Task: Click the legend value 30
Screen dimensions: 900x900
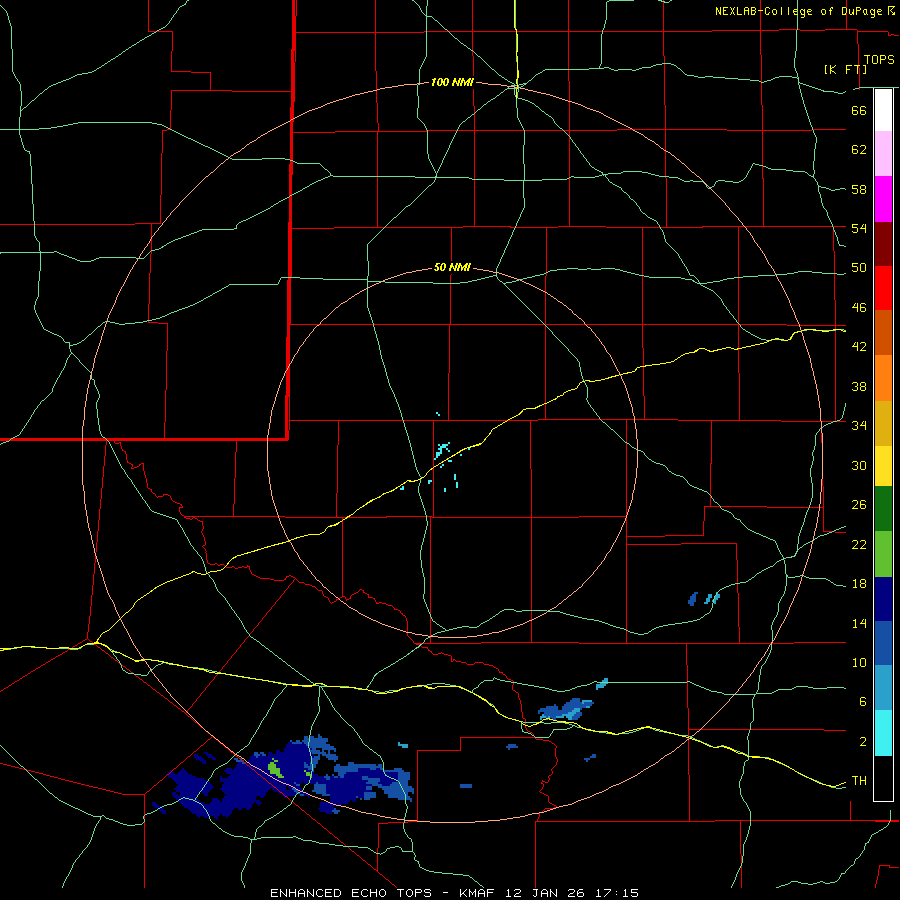Action: click(859, 465)
